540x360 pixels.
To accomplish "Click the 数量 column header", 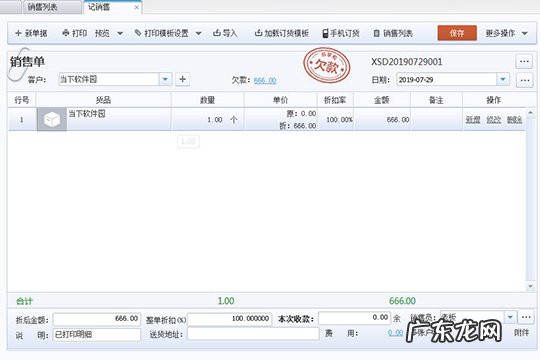I will pyautogui.click(x=208, y=100).
